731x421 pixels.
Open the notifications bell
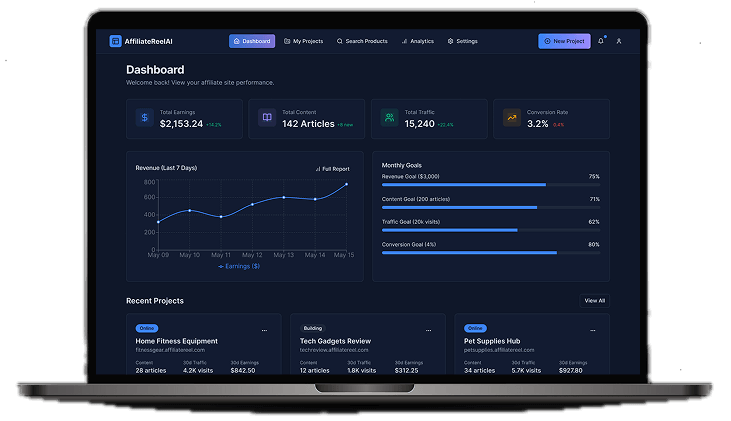click(601, 41)
